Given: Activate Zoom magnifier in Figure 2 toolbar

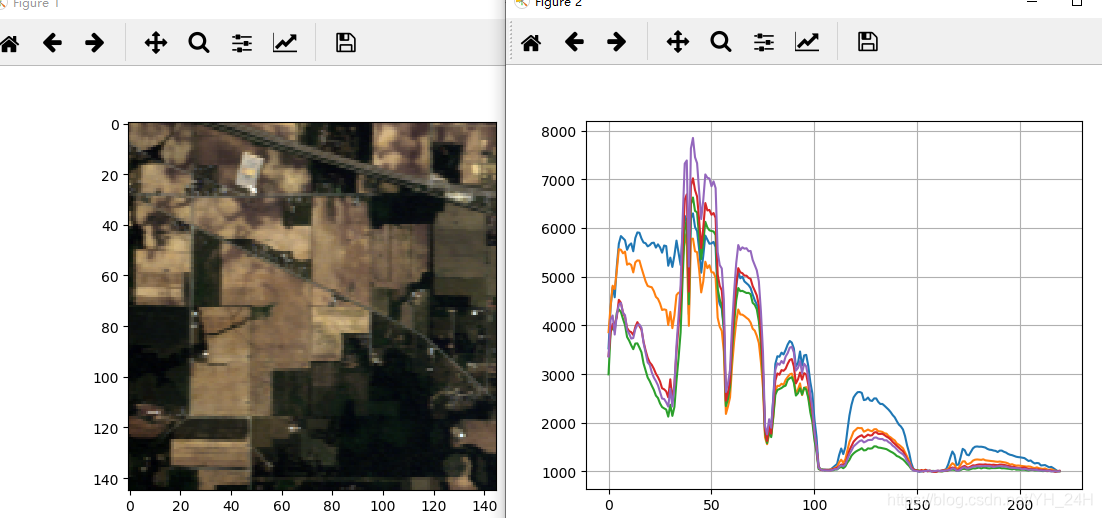Looking at the screenshot, I should (x=721, y=42).
